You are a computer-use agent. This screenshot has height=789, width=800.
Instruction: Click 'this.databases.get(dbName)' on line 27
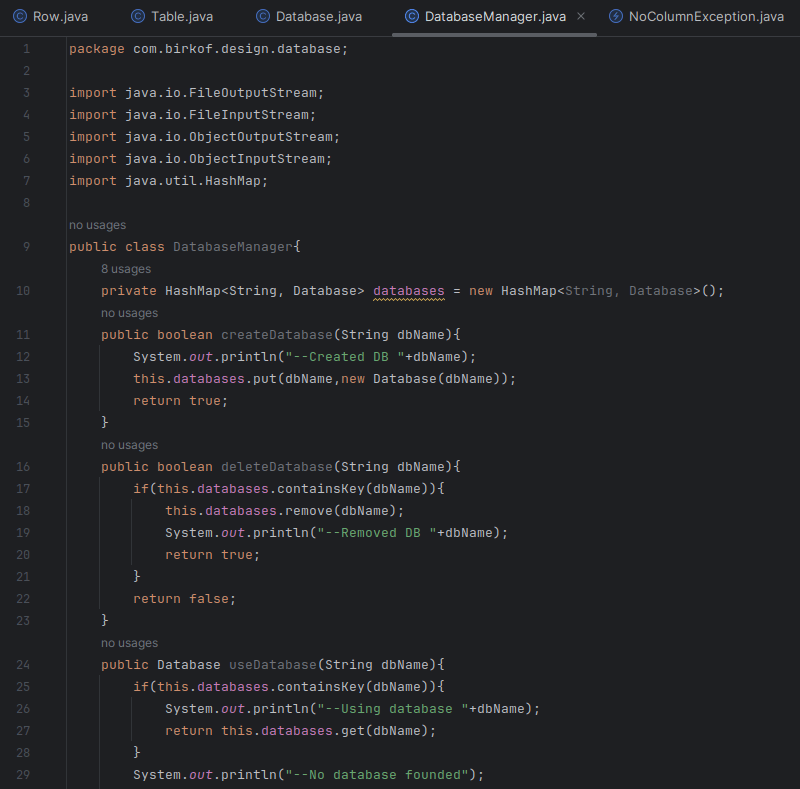tap(324, 731)
